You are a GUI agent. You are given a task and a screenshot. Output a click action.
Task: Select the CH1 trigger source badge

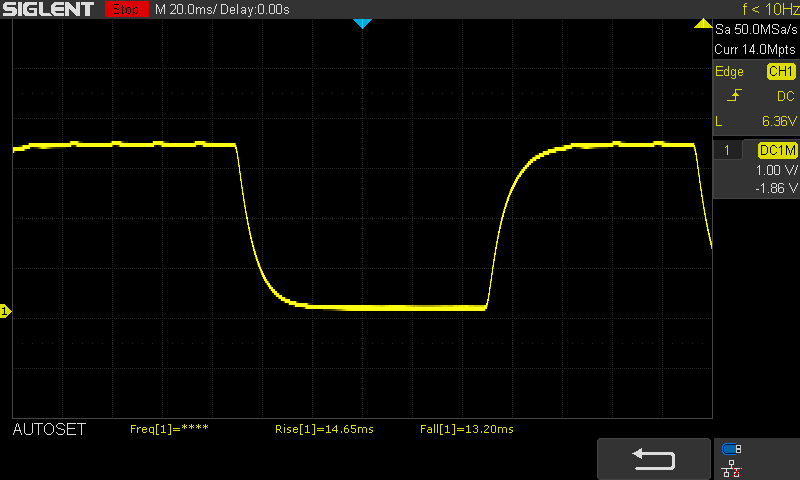click(781, 71)
